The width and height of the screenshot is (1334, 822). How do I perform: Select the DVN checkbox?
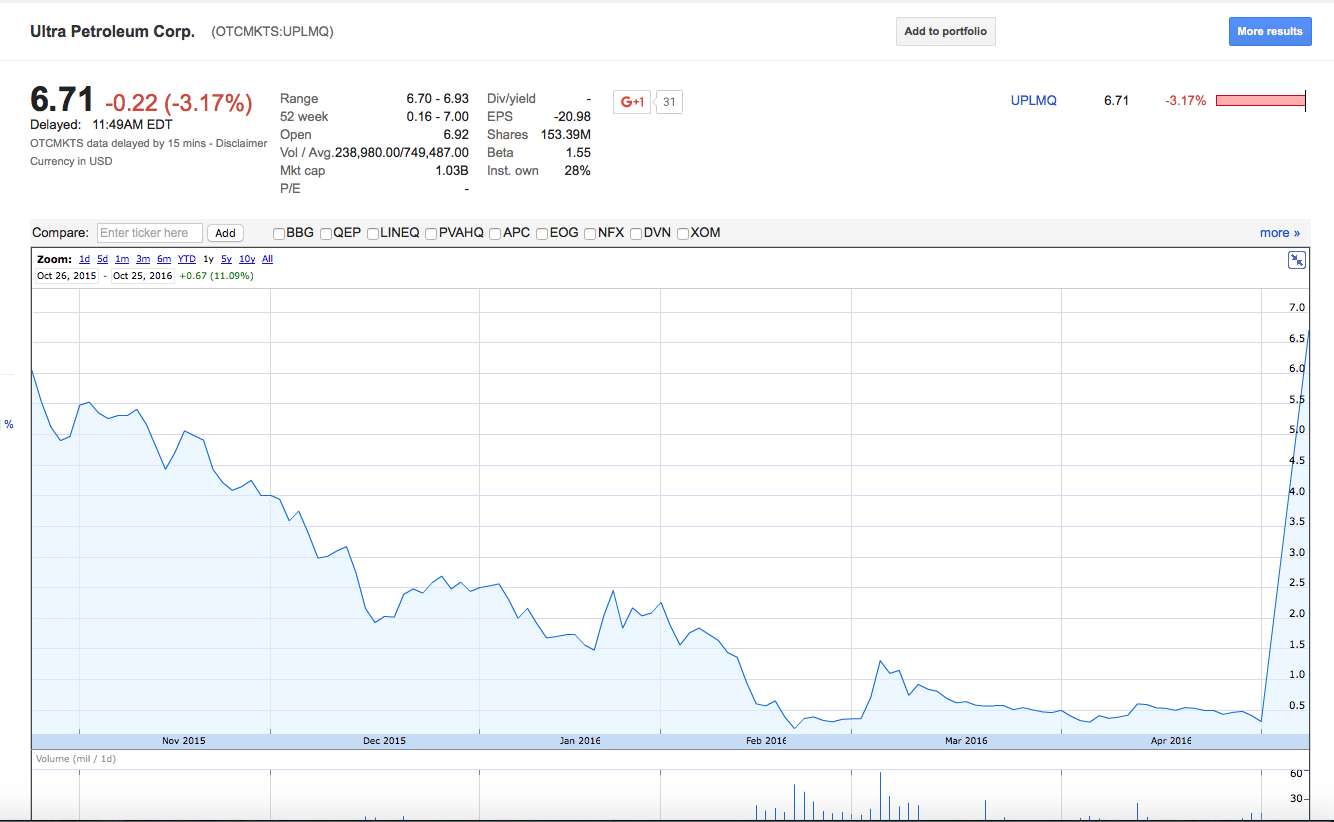(636, 233)
